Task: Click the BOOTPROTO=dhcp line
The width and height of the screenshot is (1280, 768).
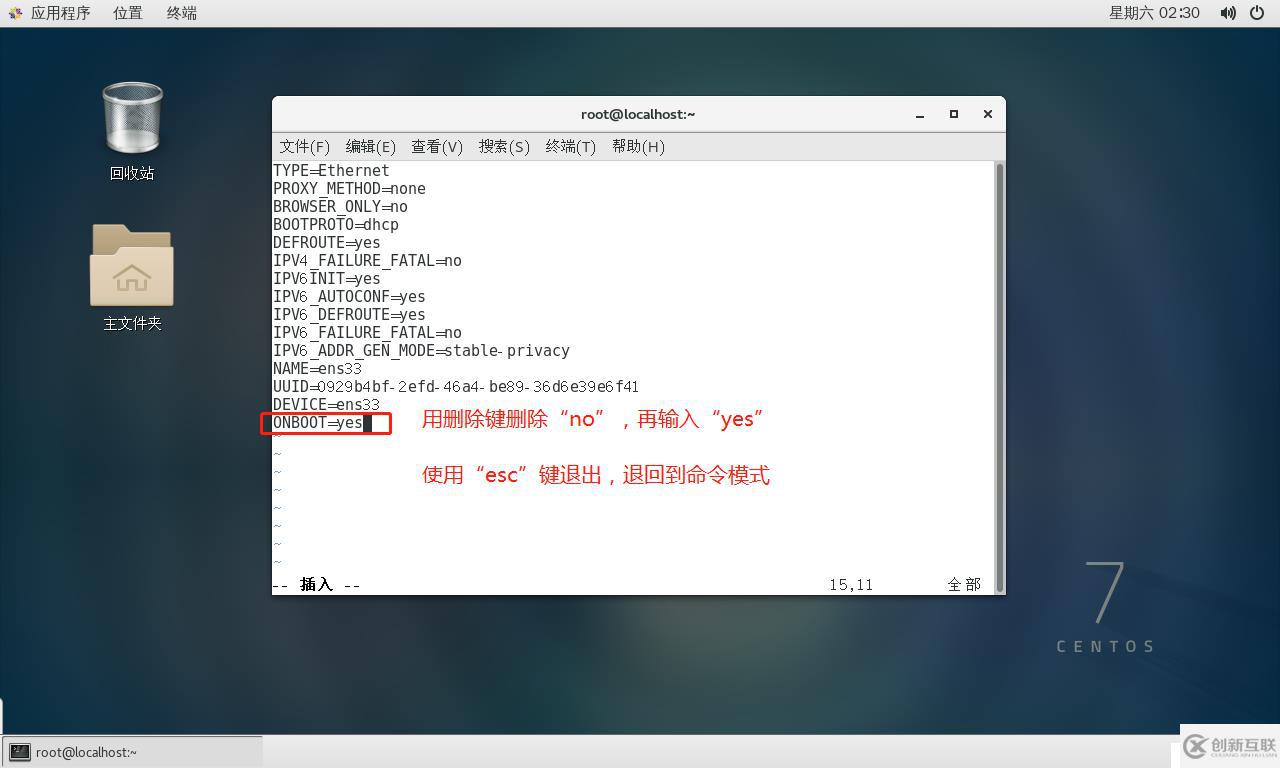Action: point(336,225)
